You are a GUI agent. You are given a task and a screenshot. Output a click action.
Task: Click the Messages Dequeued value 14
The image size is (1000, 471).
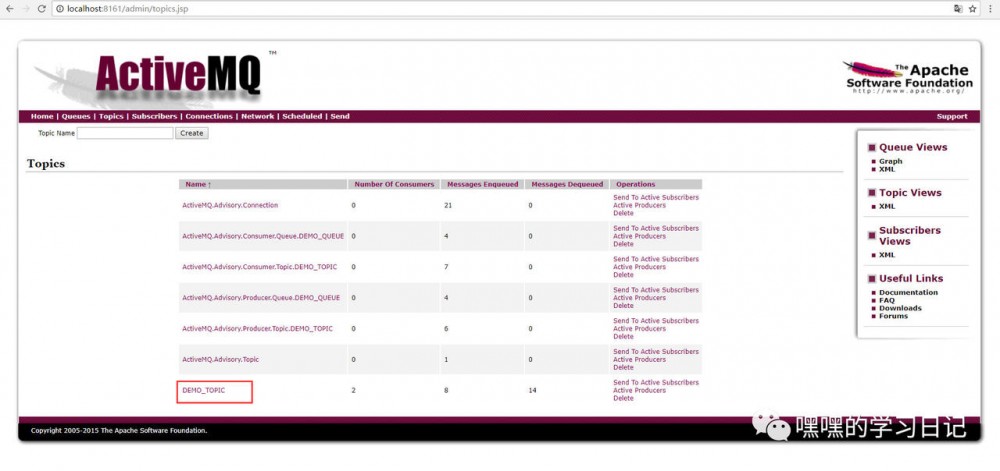click(x=533, y=390)
